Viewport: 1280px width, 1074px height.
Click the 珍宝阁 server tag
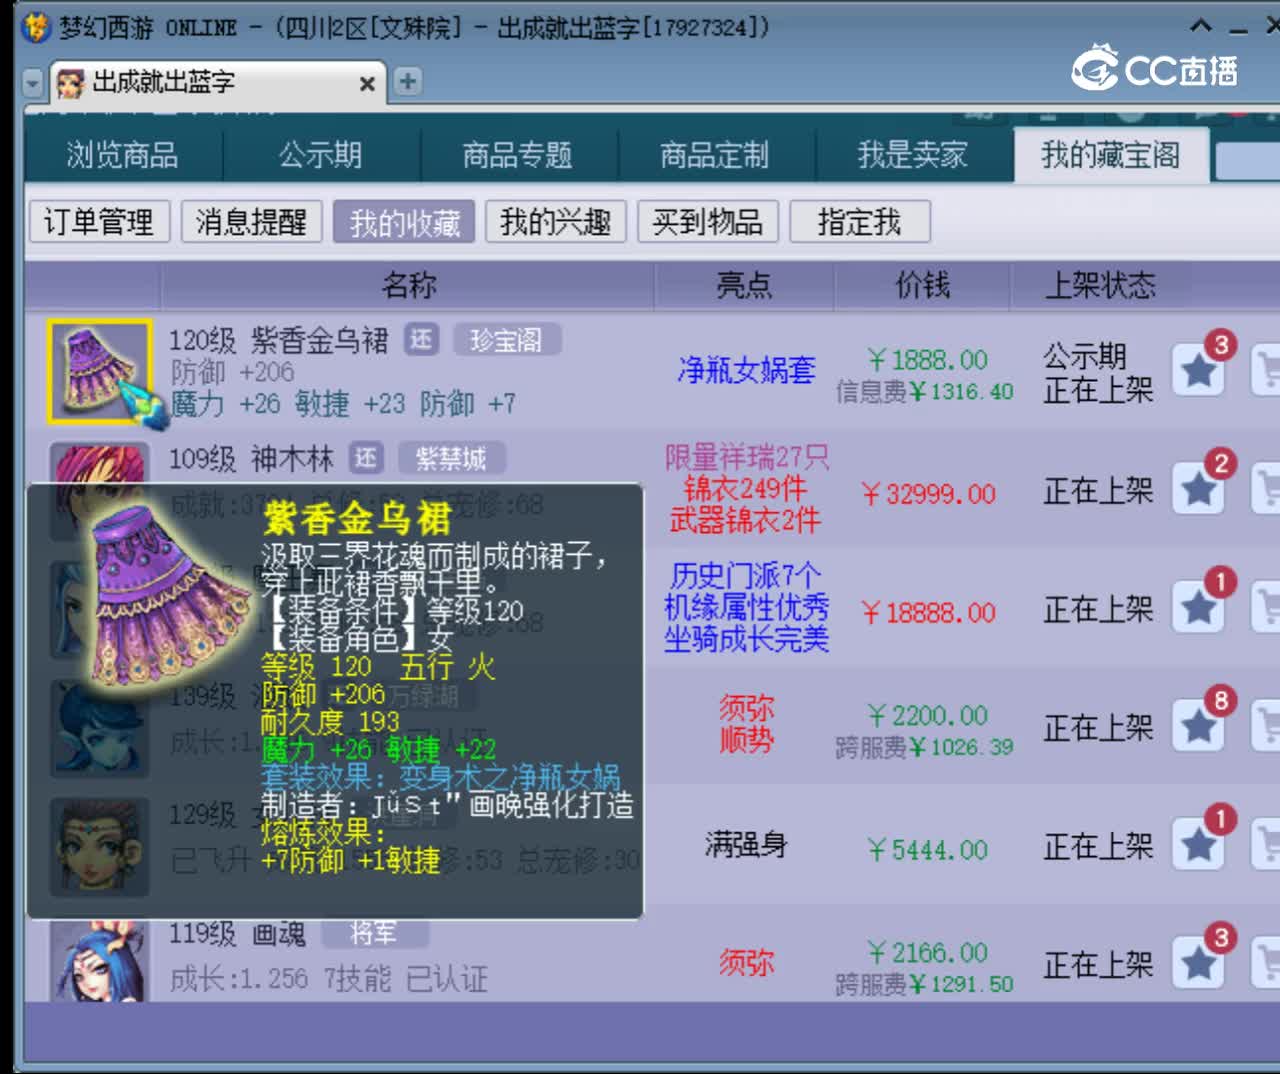pos(506,340)
